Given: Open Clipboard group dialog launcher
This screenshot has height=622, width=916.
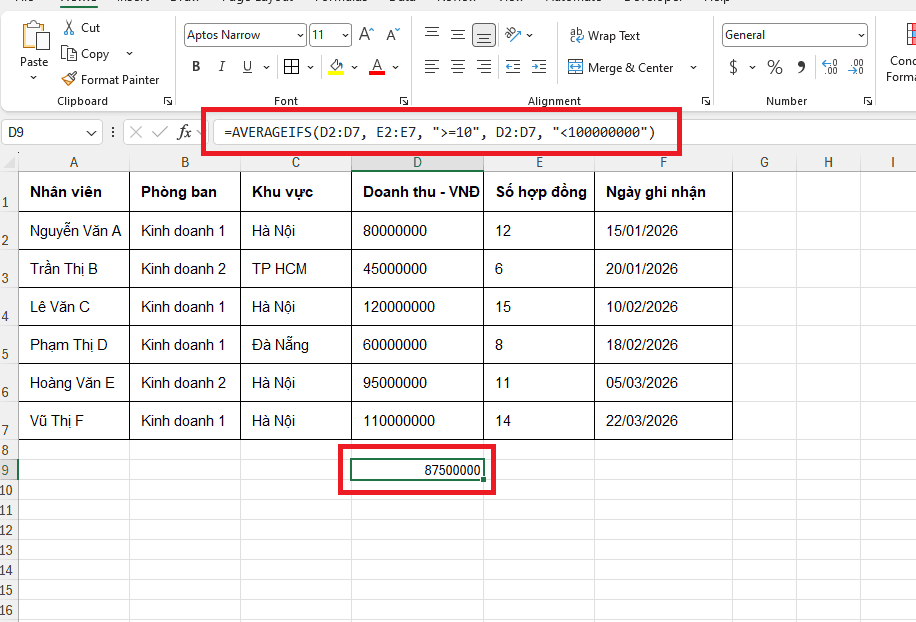Looking at the screenshot, I should click(168, 101).
